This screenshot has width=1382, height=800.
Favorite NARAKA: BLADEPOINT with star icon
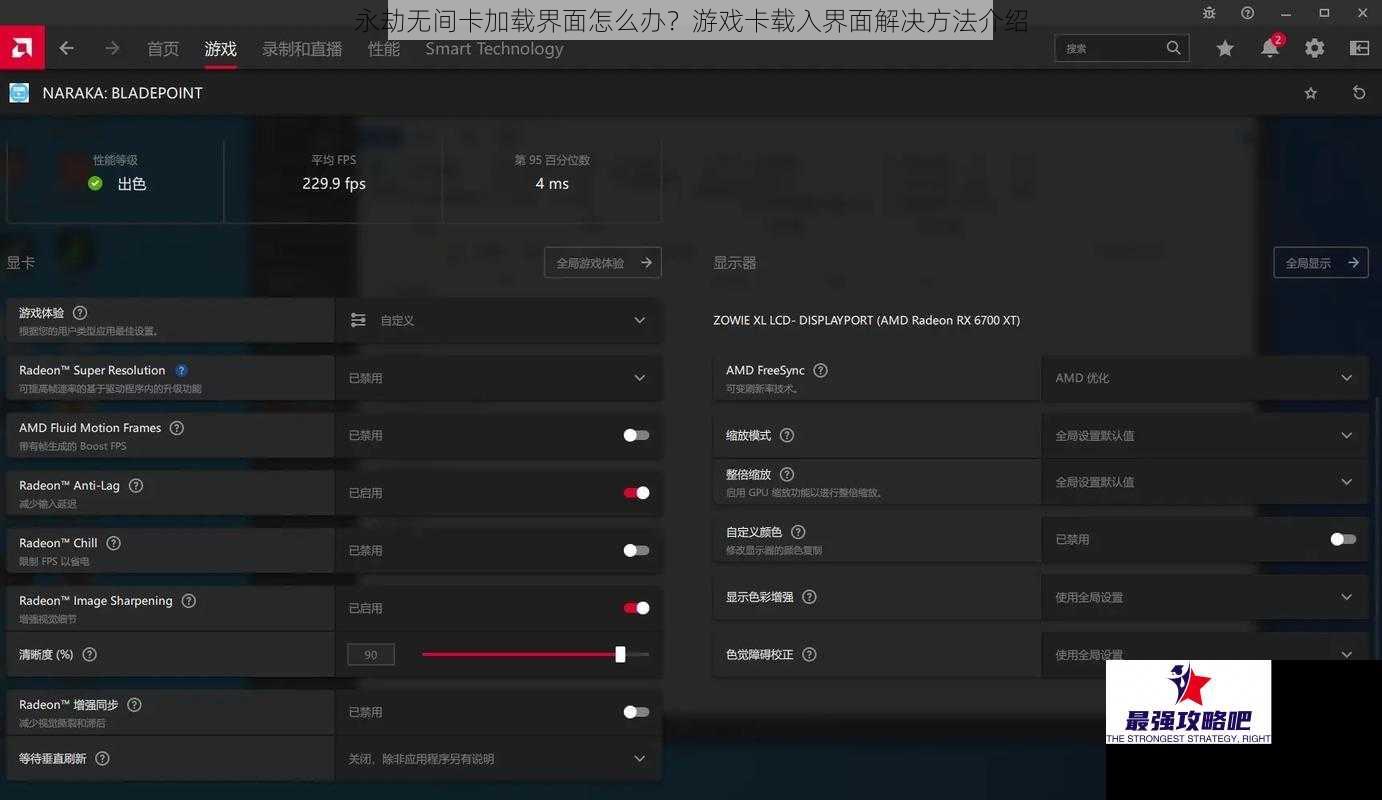[1311, 93]
